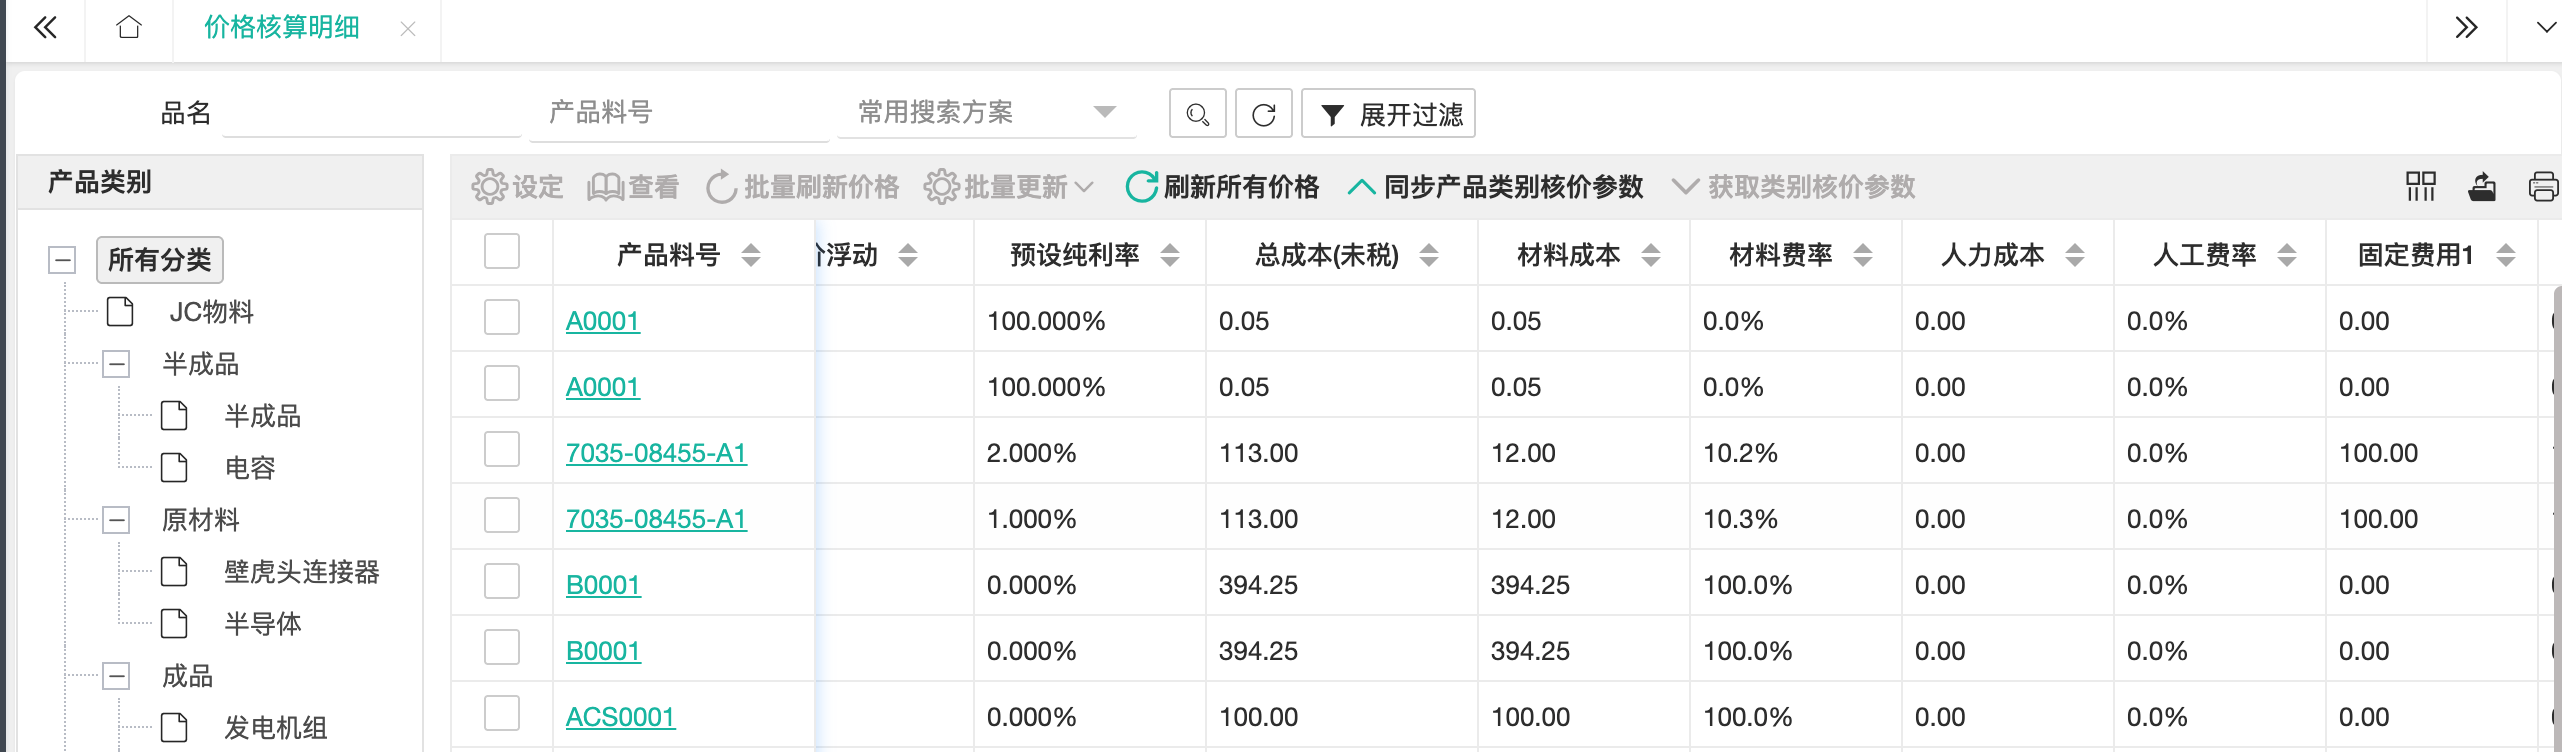Click 刷新所有价格 button
Screen dimensions: 2562x752
coord(1222,187)
